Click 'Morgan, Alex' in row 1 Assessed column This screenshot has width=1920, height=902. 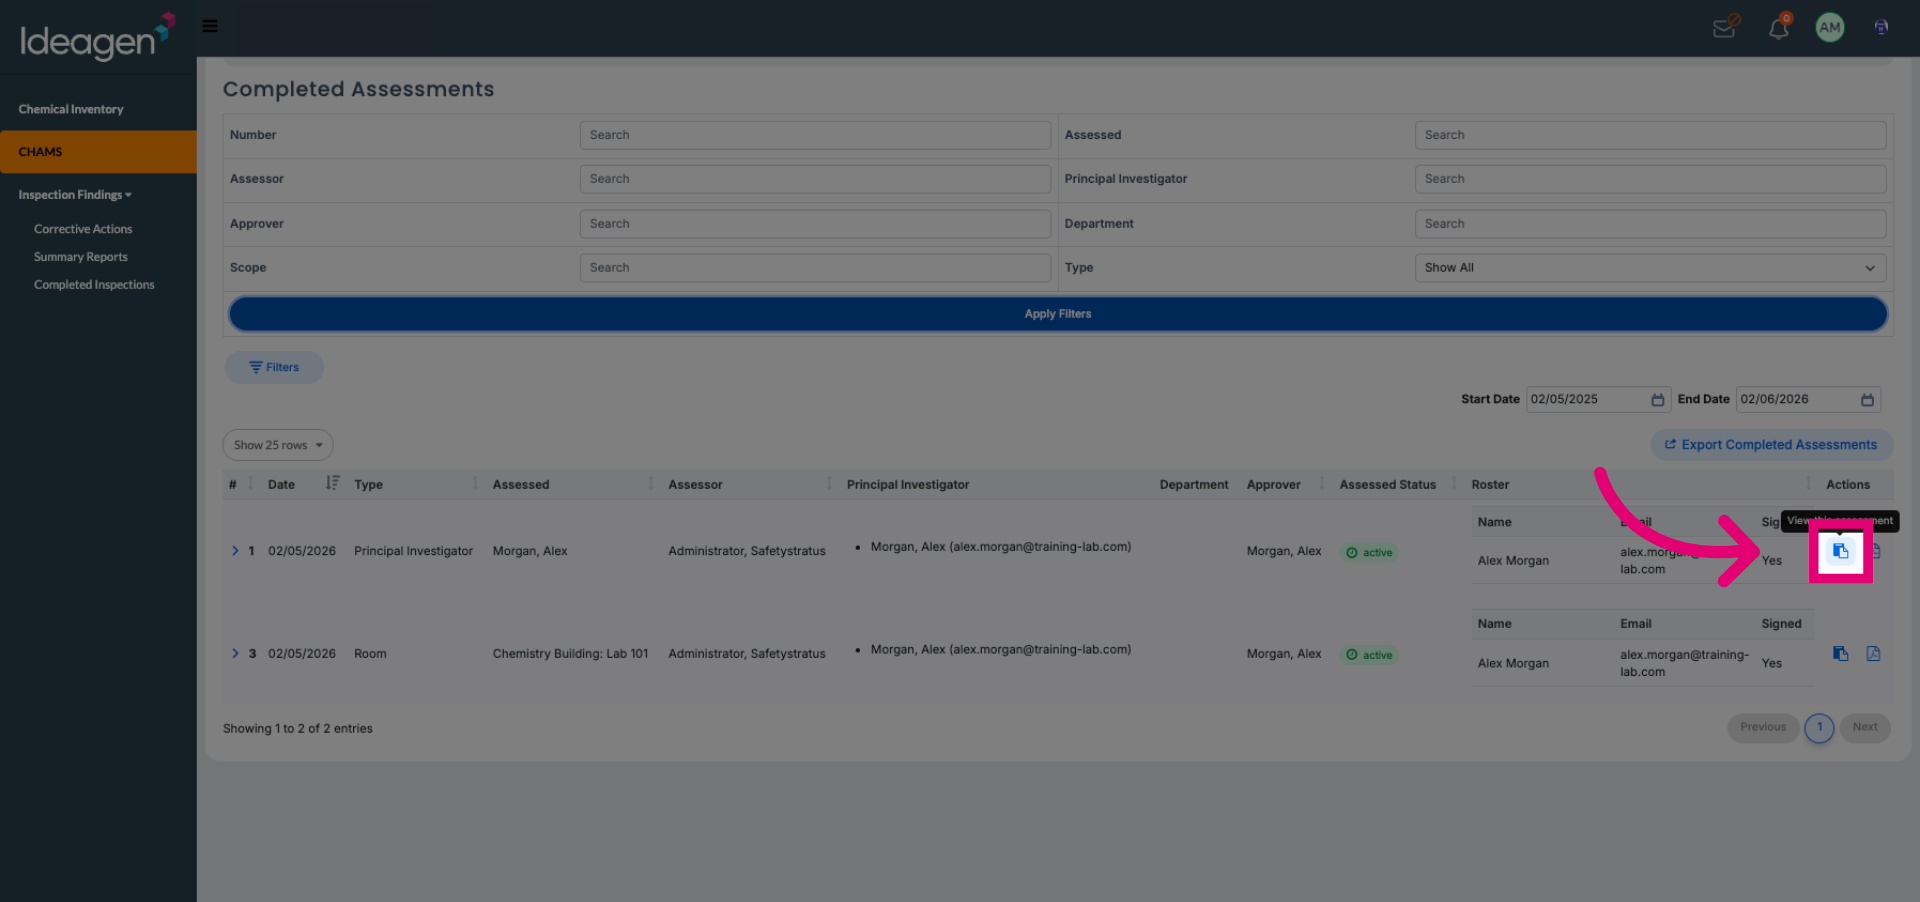point(530,551)
